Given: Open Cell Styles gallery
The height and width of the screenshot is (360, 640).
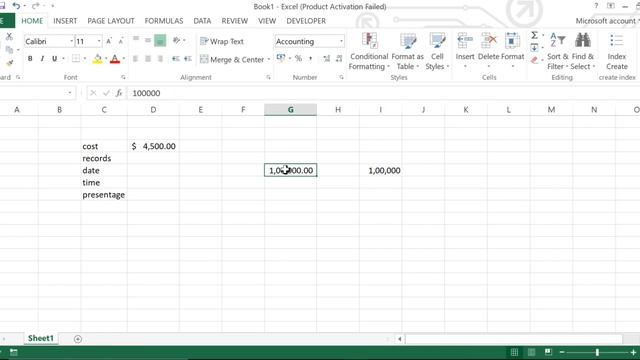Looking at the screenshot, I should (437, 51).
